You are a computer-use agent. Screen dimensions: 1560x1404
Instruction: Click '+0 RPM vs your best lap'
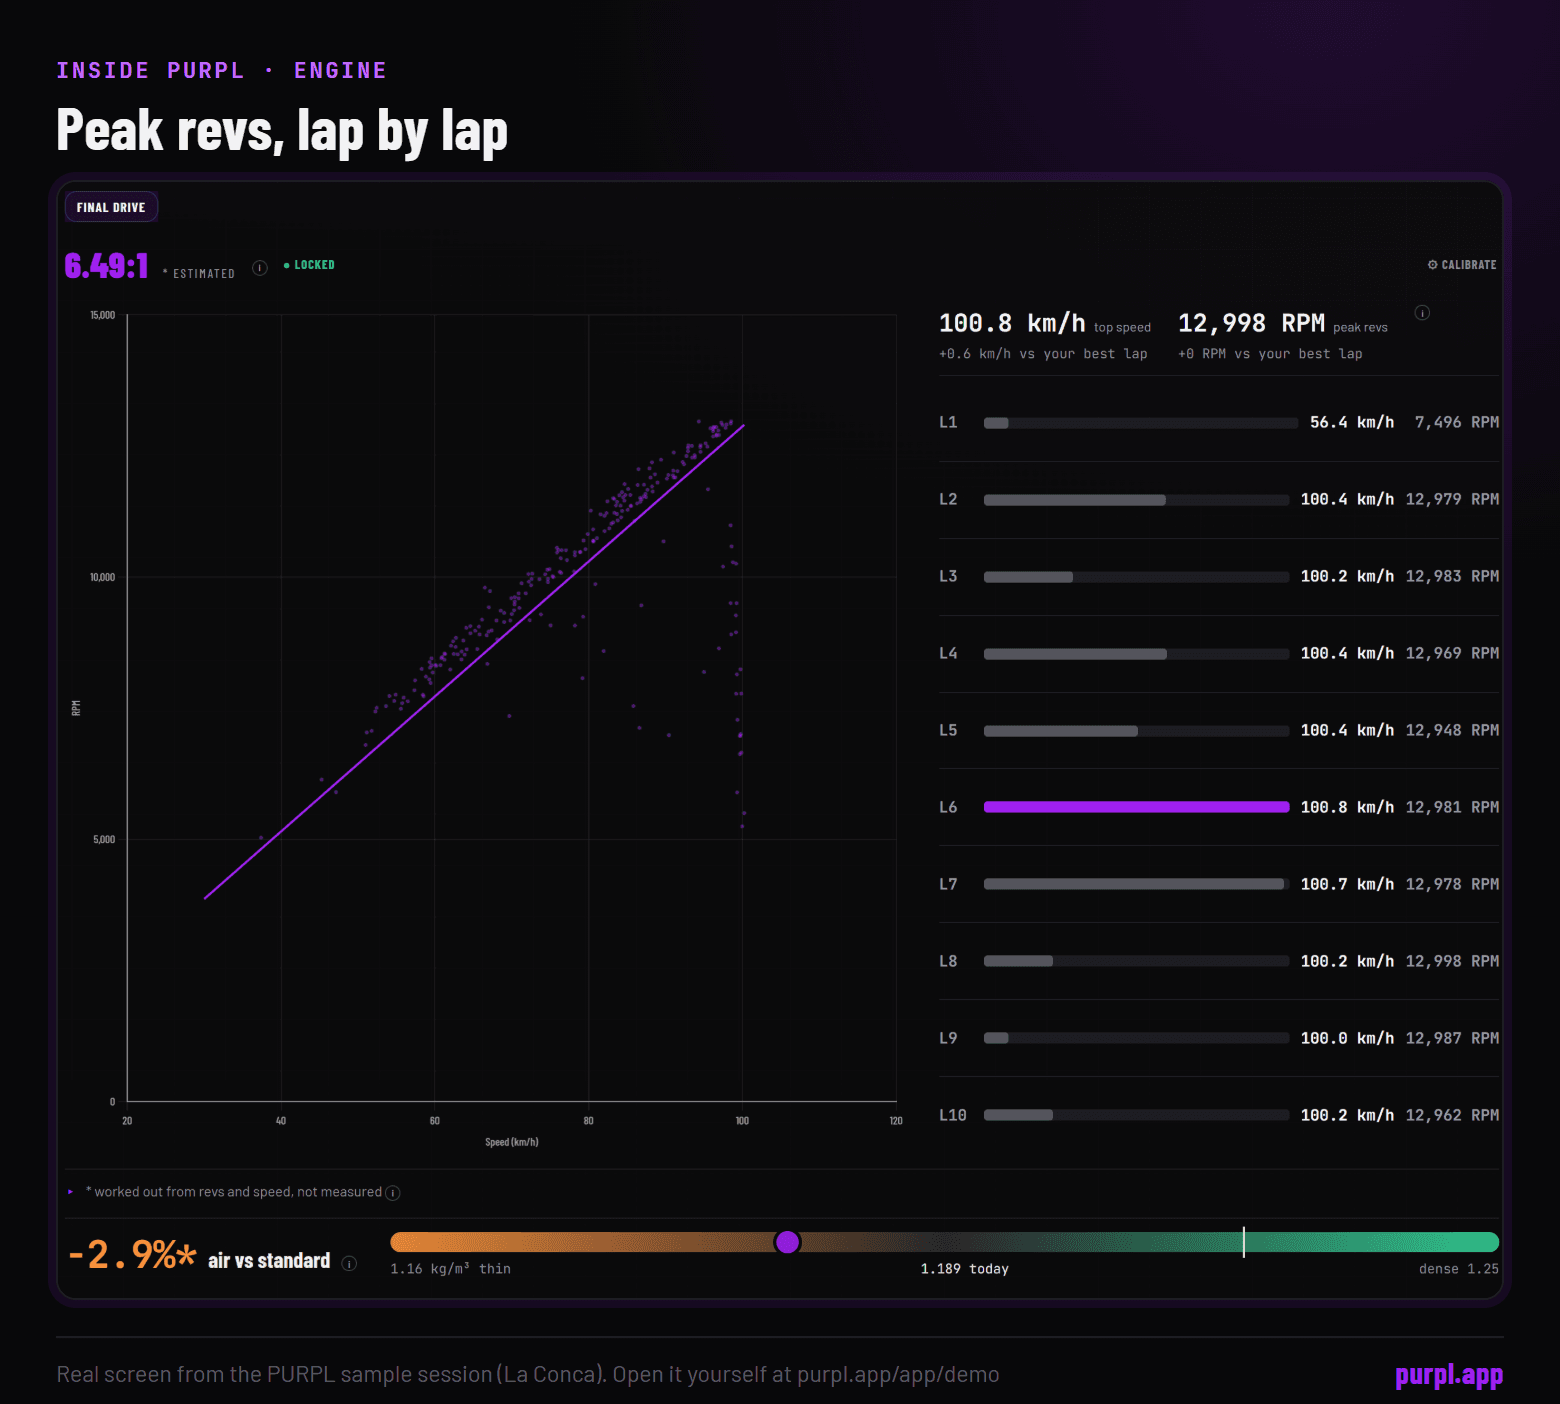(1270, 354)
